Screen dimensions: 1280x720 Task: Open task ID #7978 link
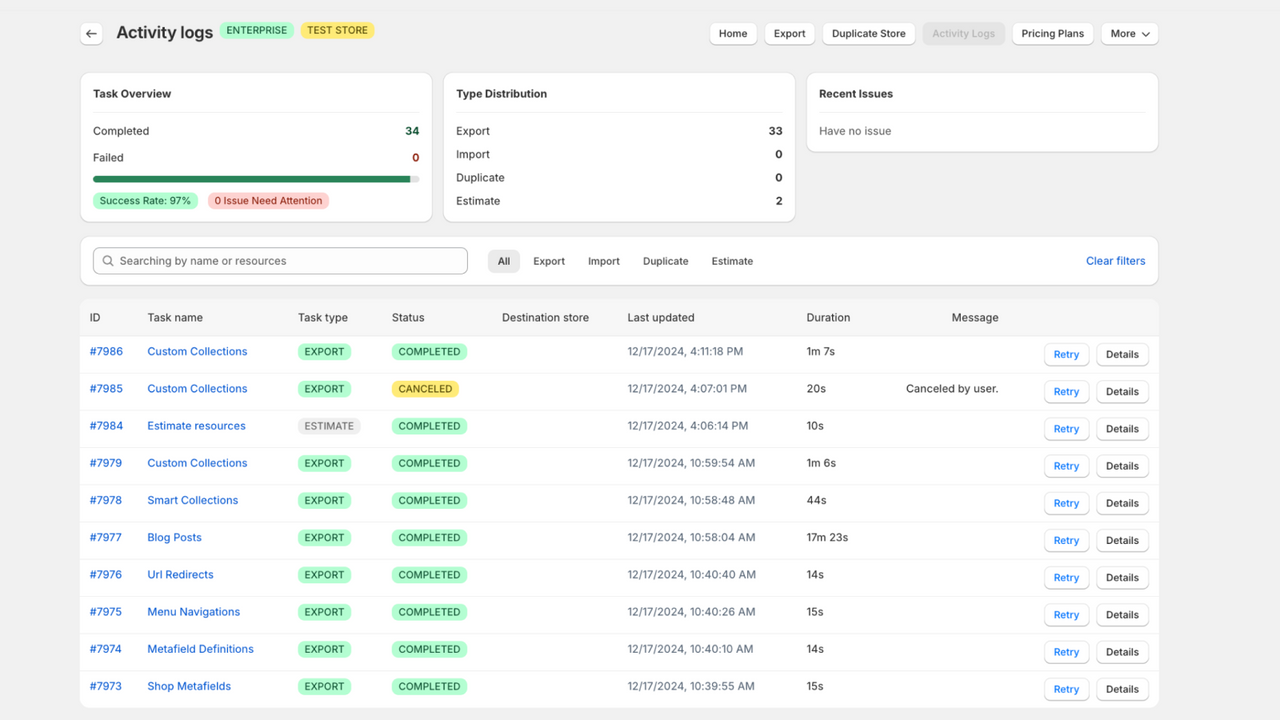point(106,500)
